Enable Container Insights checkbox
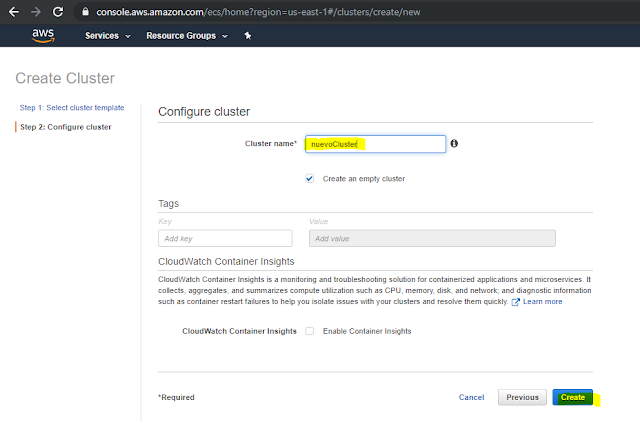 tap(309, 331)
